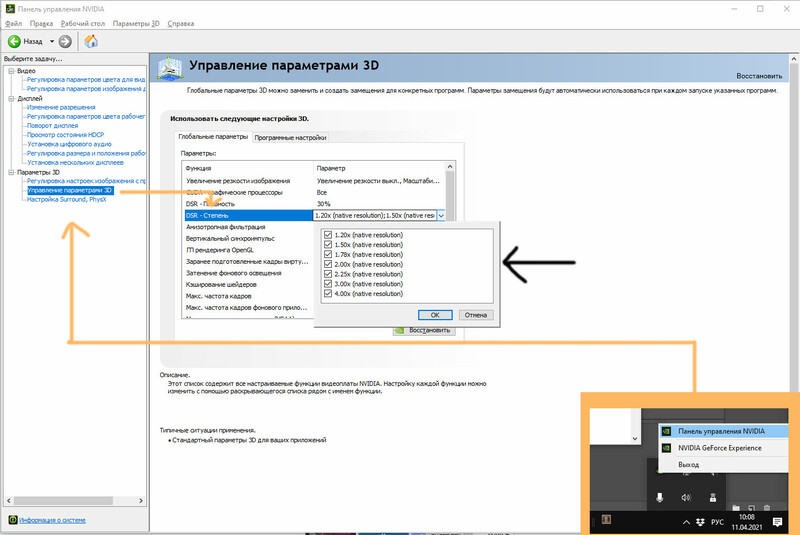Open the DSR - Степень dropdown arrow
The image size is (800, 535).
coord(441,215)
